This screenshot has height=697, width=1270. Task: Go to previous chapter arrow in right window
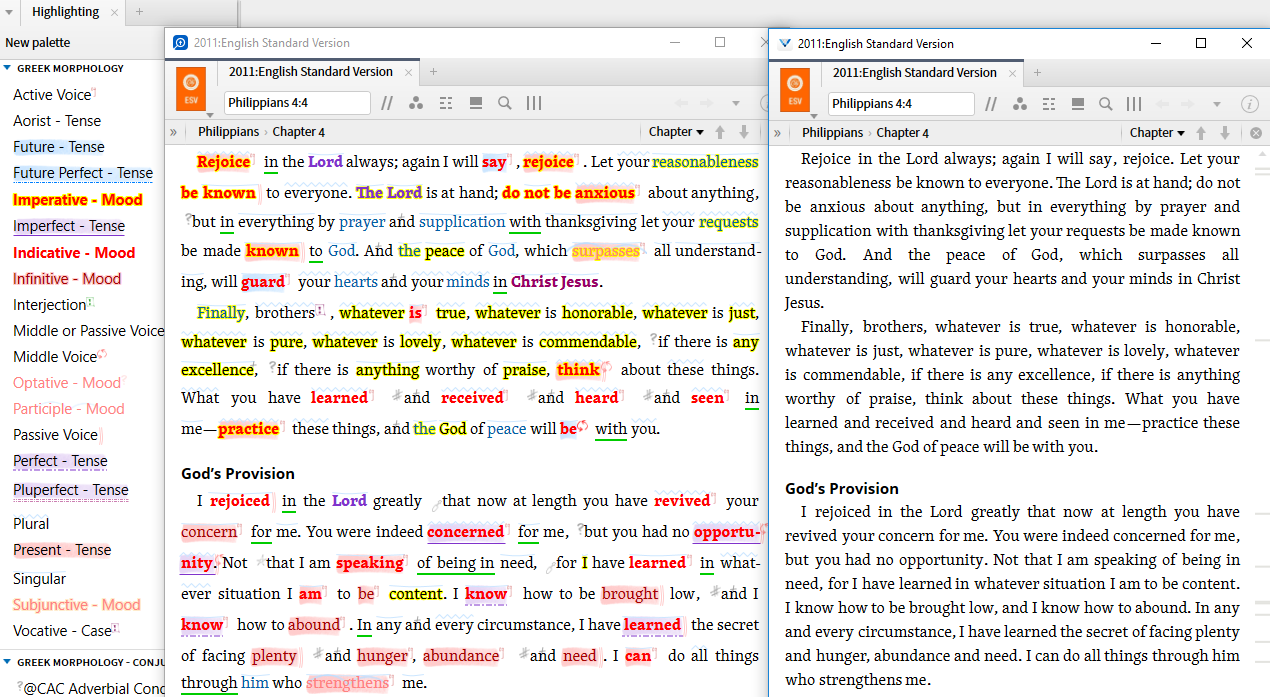(1202, 133)
